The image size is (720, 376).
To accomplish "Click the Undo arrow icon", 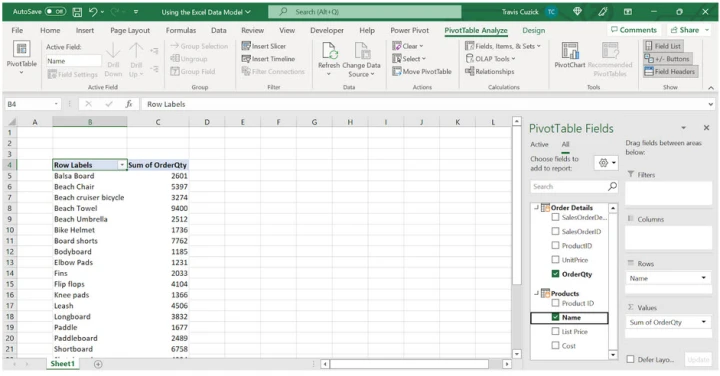I will click(x=93, y=12).
